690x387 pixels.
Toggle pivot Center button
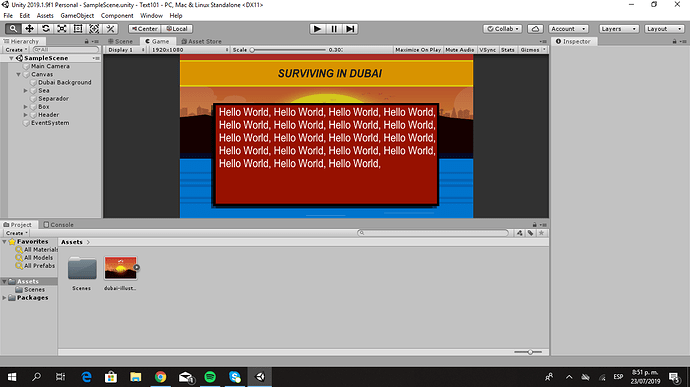pyautogui.click(x=145, y=29)
